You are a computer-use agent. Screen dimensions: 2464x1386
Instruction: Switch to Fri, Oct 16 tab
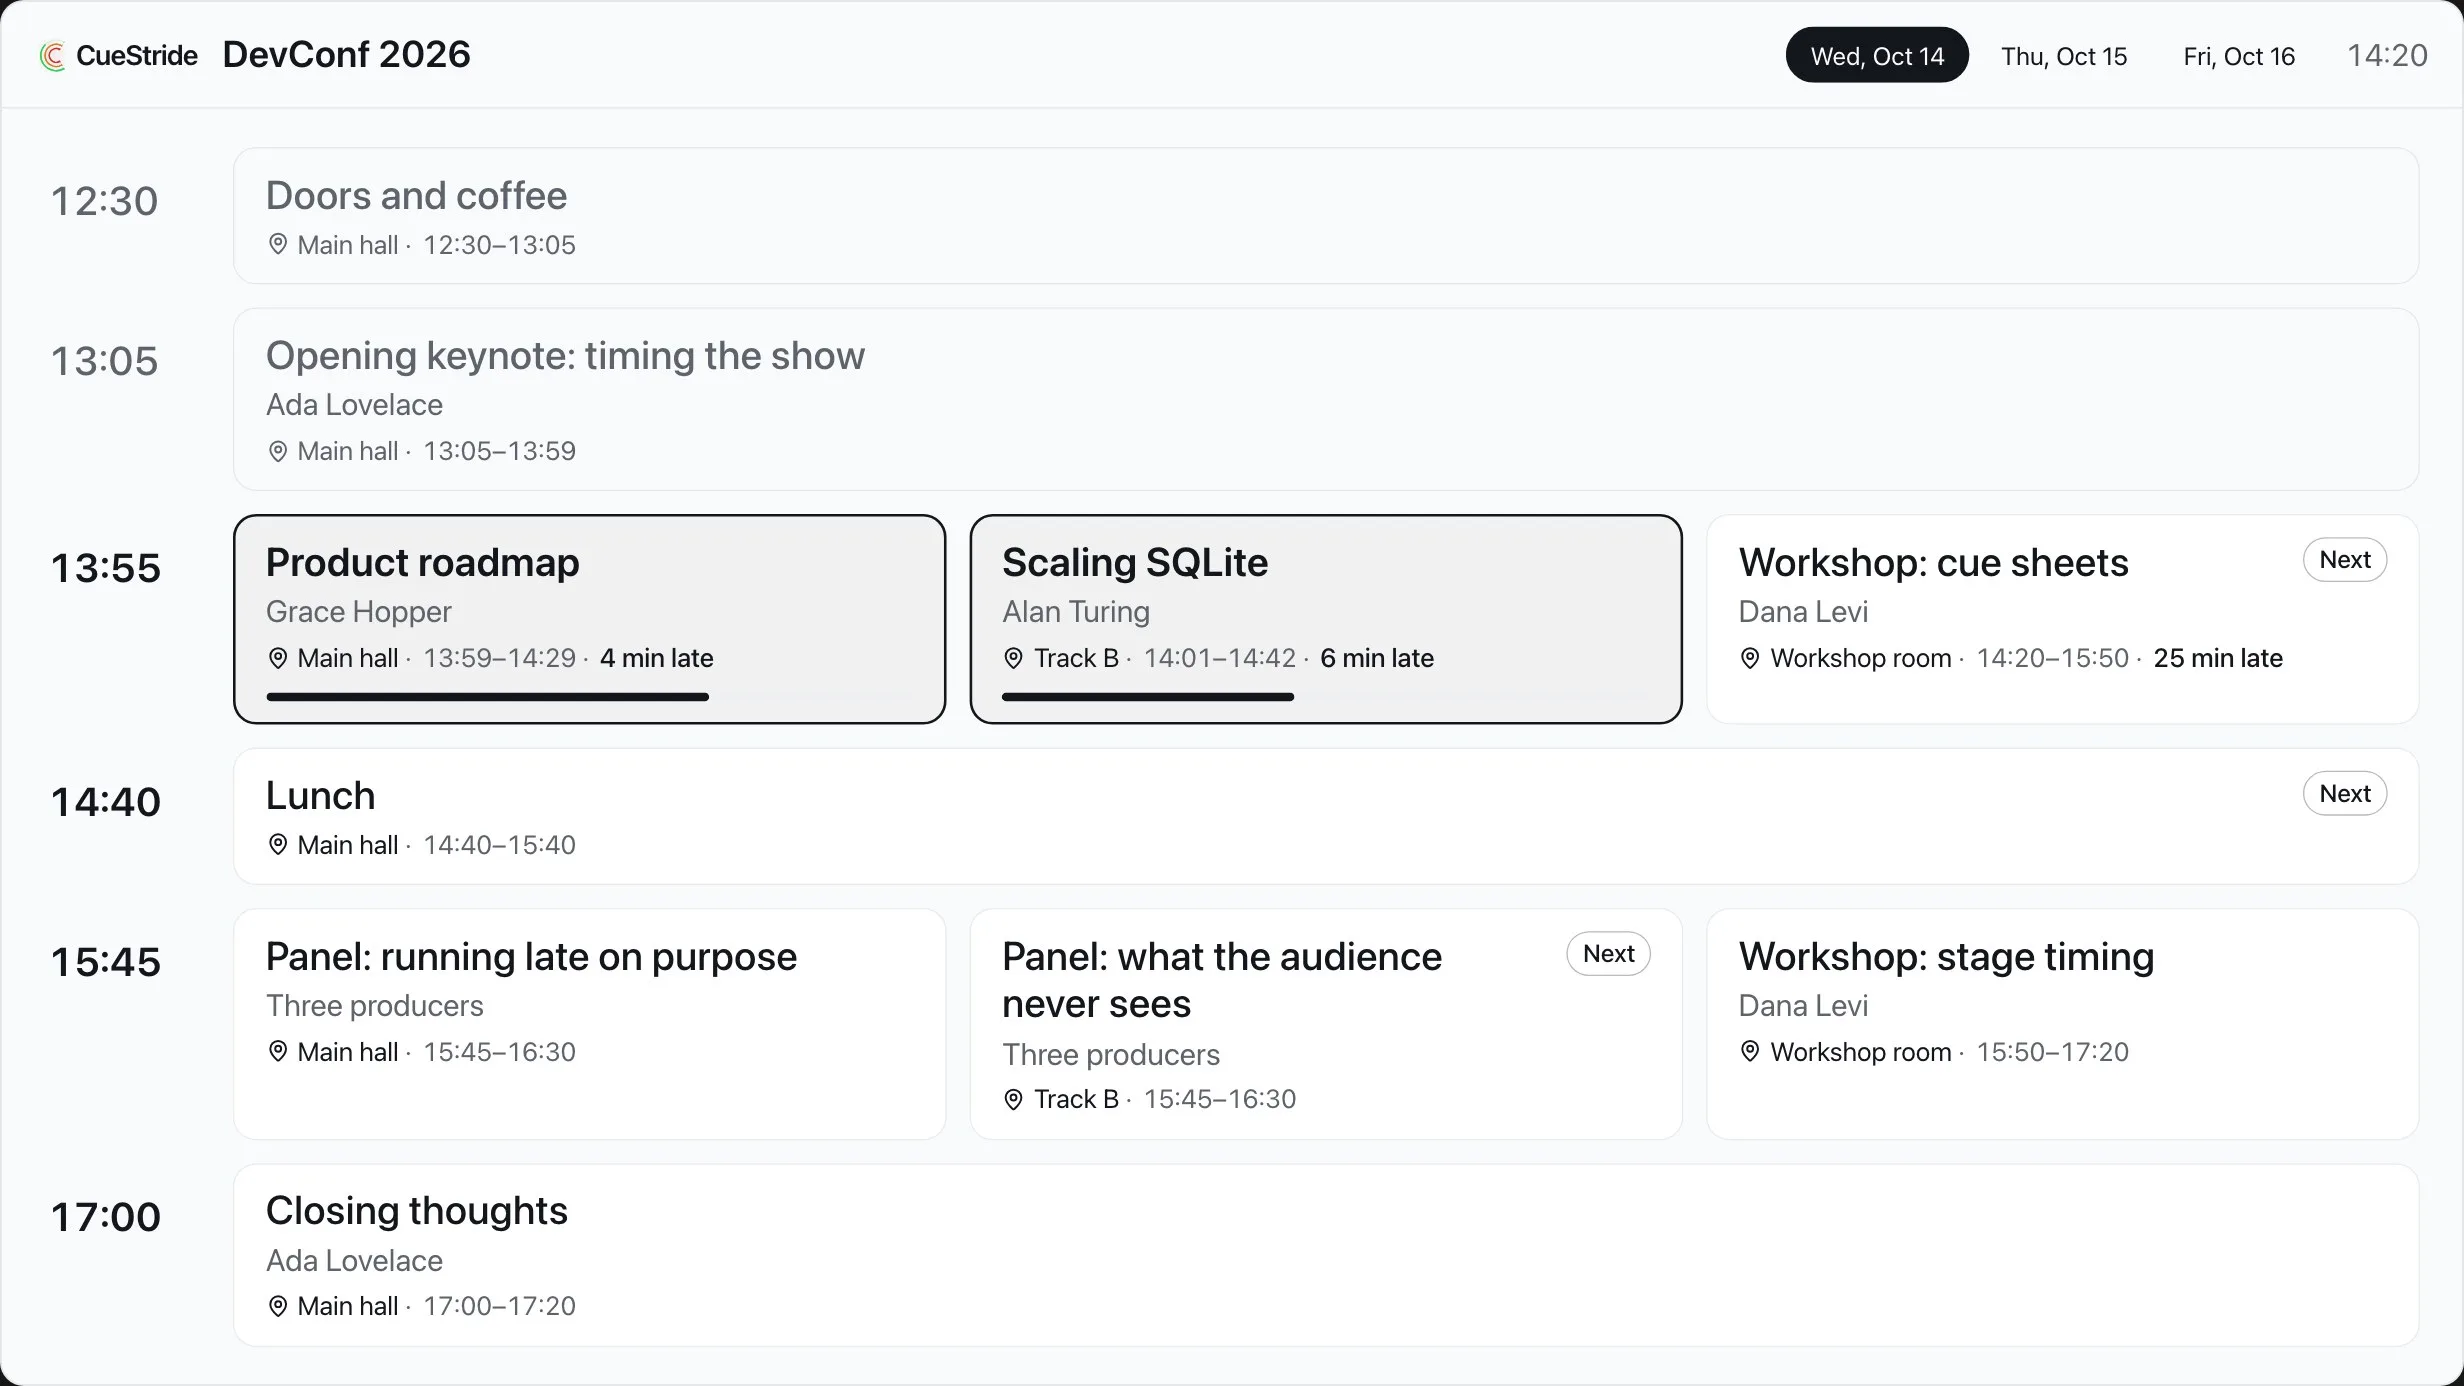point(2239,56)
